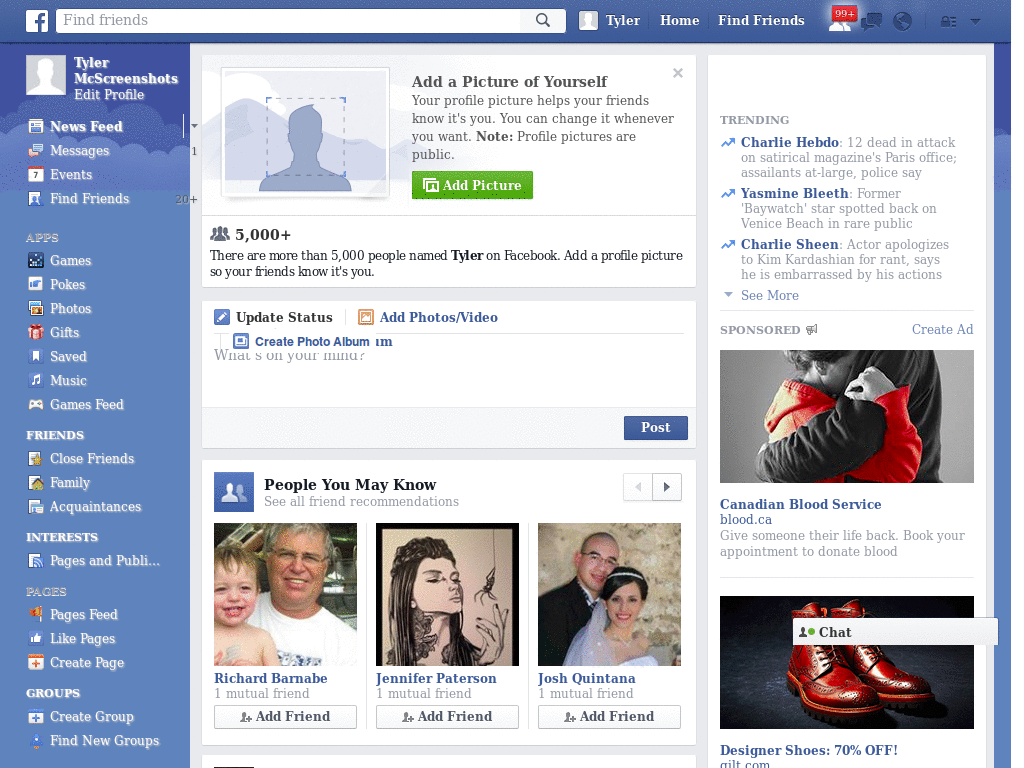1024x768 pixels.
Task: Open Photos in the sidebar
Action: 71,309
